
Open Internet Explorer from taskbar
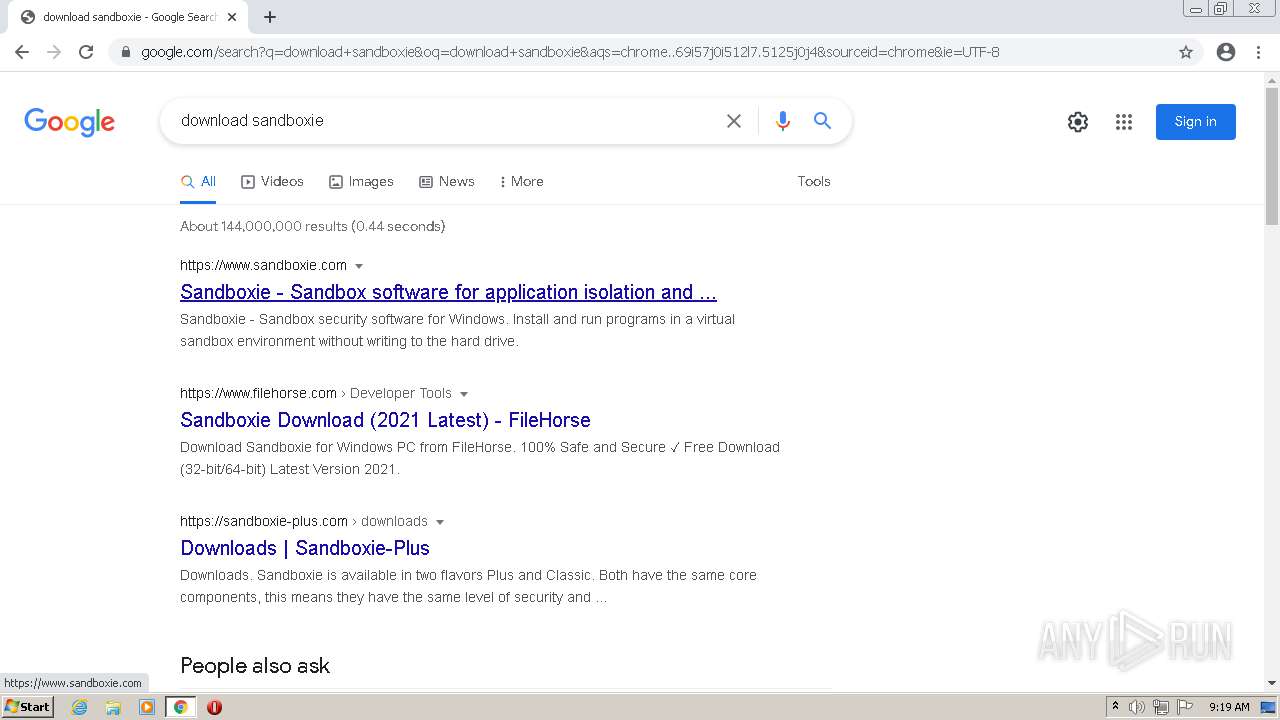[x=80, y=707]
